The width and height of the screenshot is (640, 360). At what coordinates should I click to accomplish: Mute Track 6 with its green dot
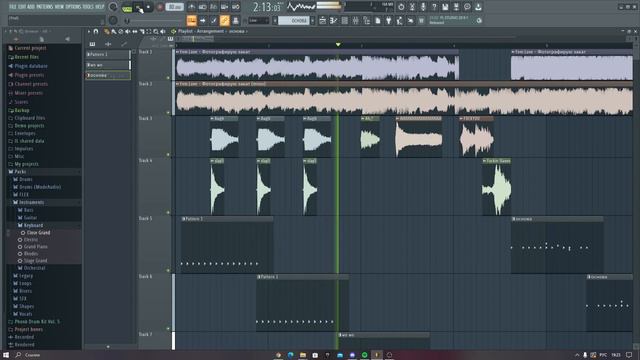coord(168,329)
